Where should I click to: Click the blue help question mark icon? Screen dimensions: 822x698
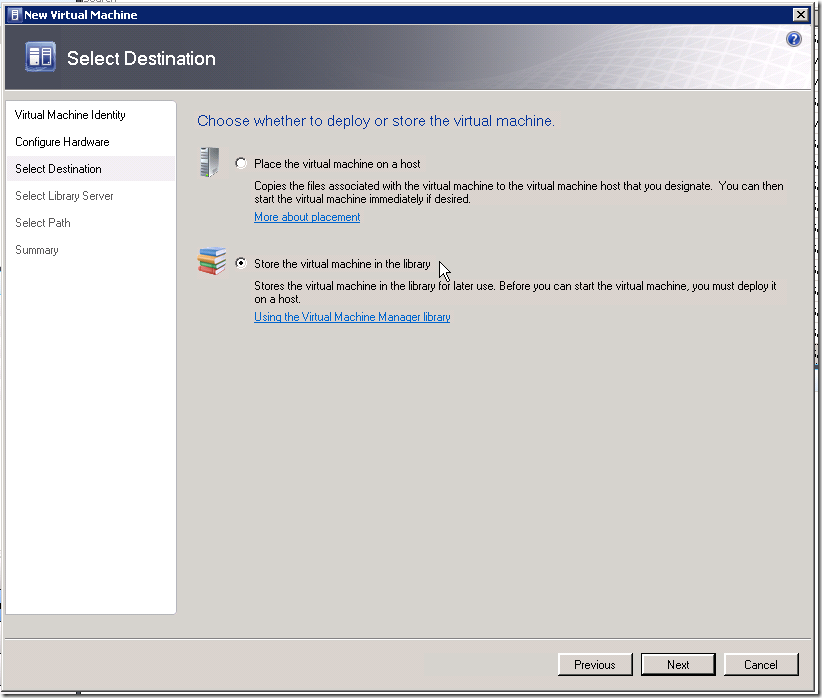(794, 39)
